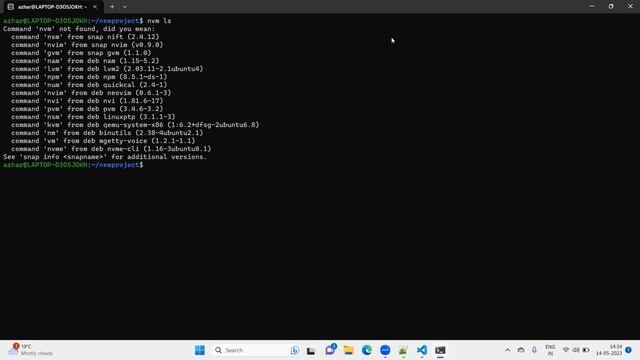Click the terminal icon on the tab
Screen dimensions: 640x360
pyautogui.click(x=11, y=7)
